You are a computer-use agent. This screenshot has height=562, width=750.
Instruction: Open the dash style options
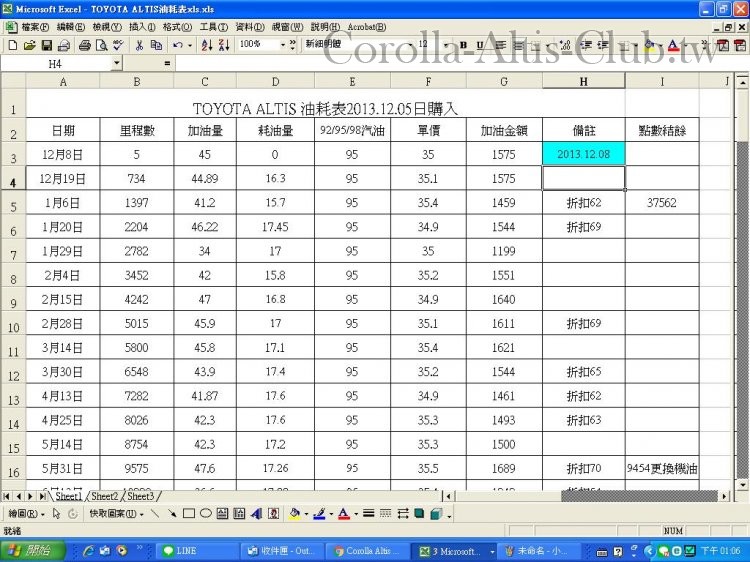(385, 514)
